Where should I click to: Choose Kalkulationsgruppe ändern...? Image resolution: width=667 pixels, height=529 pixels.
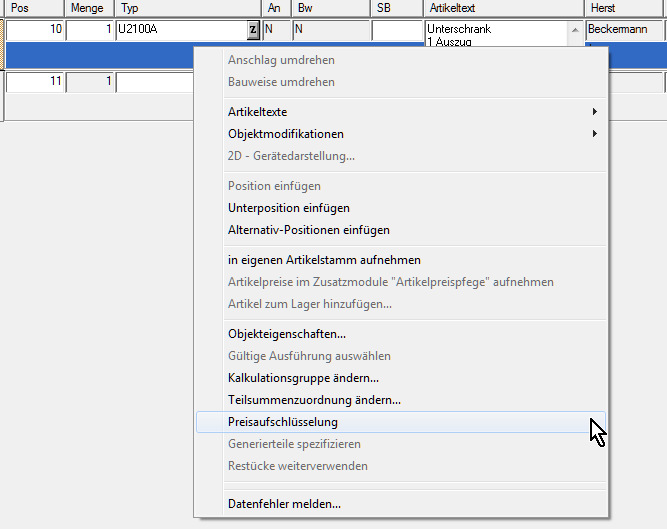point(303,378)
